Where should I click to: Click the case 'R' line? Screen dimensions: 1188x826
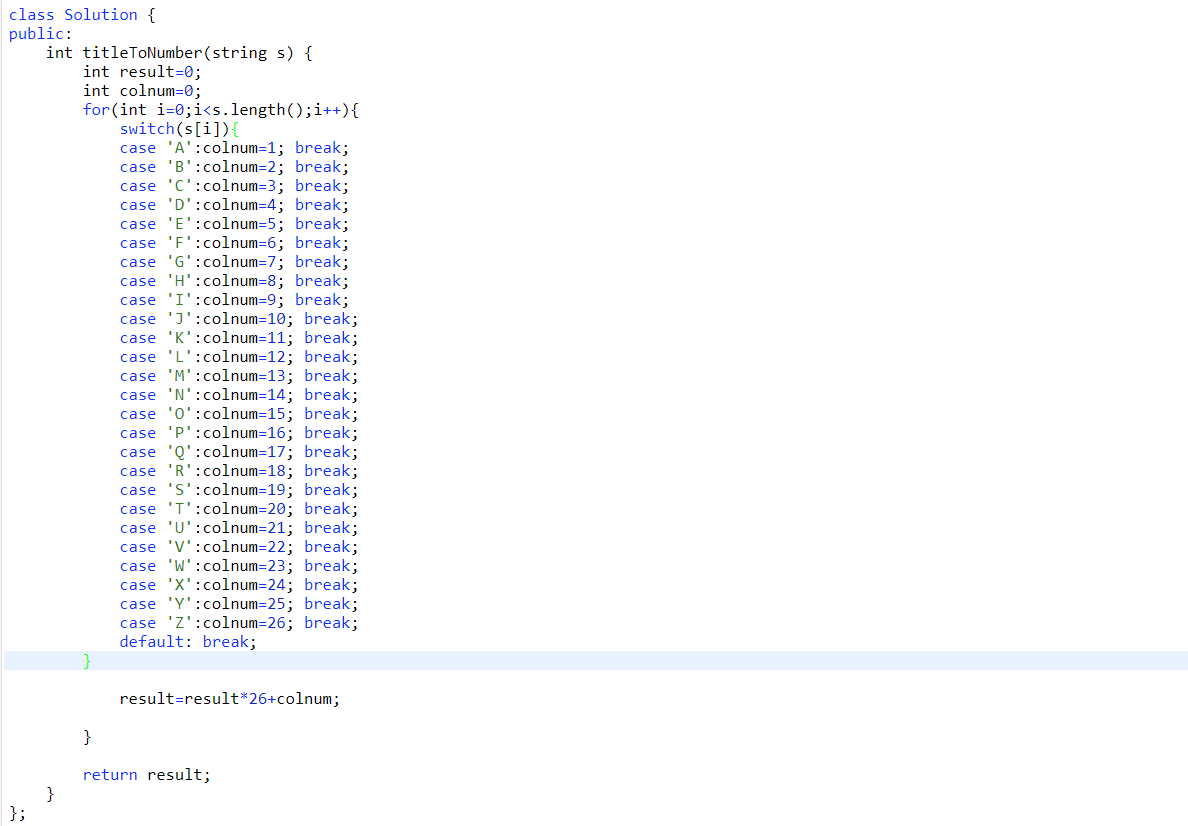pyautogui.click(x=239, y=471)
